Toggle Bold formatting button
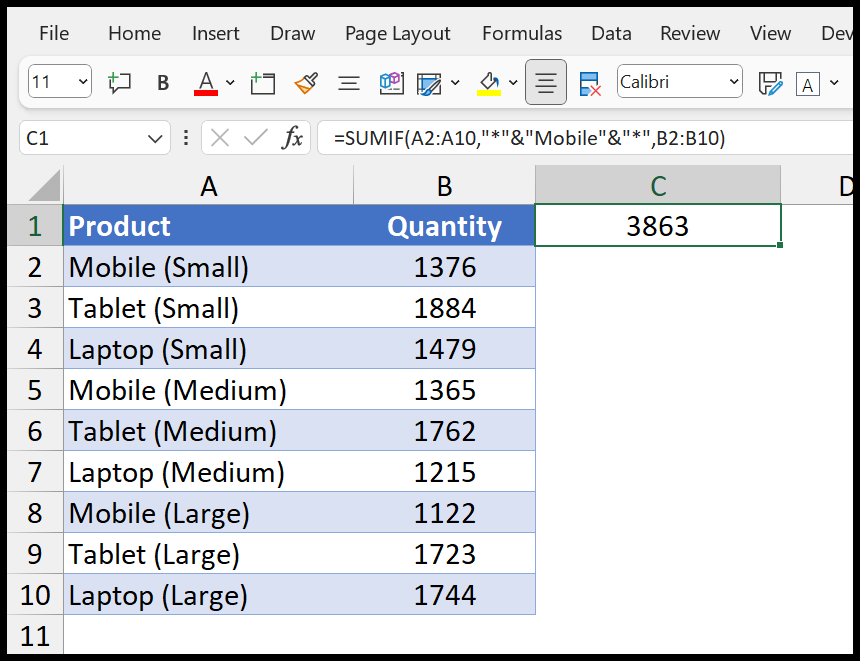Viewport: 860px width, 661px height. click(163, 83)
